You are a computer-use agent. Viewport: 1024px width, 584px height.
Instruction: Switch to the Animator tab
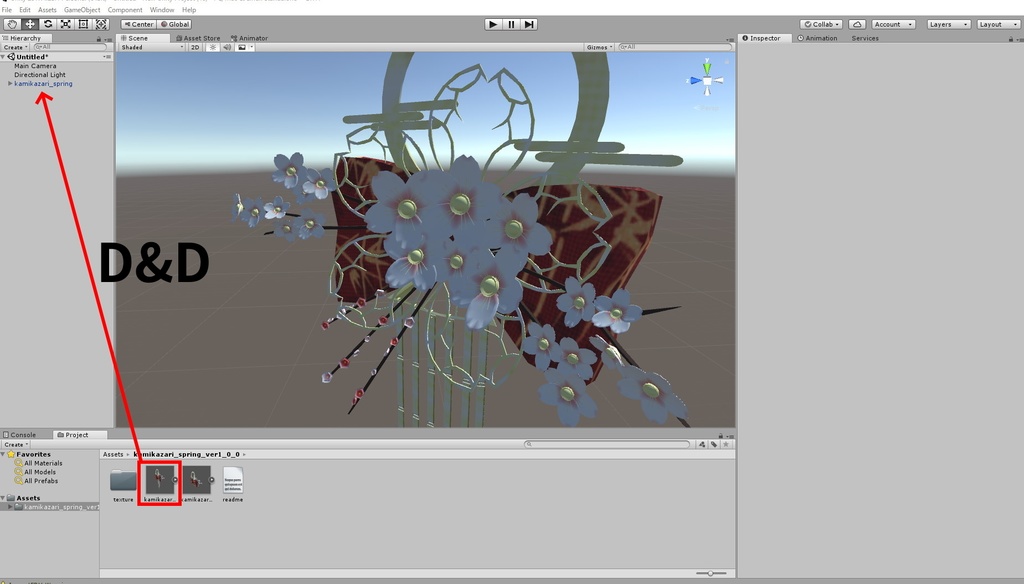(249, 38)
